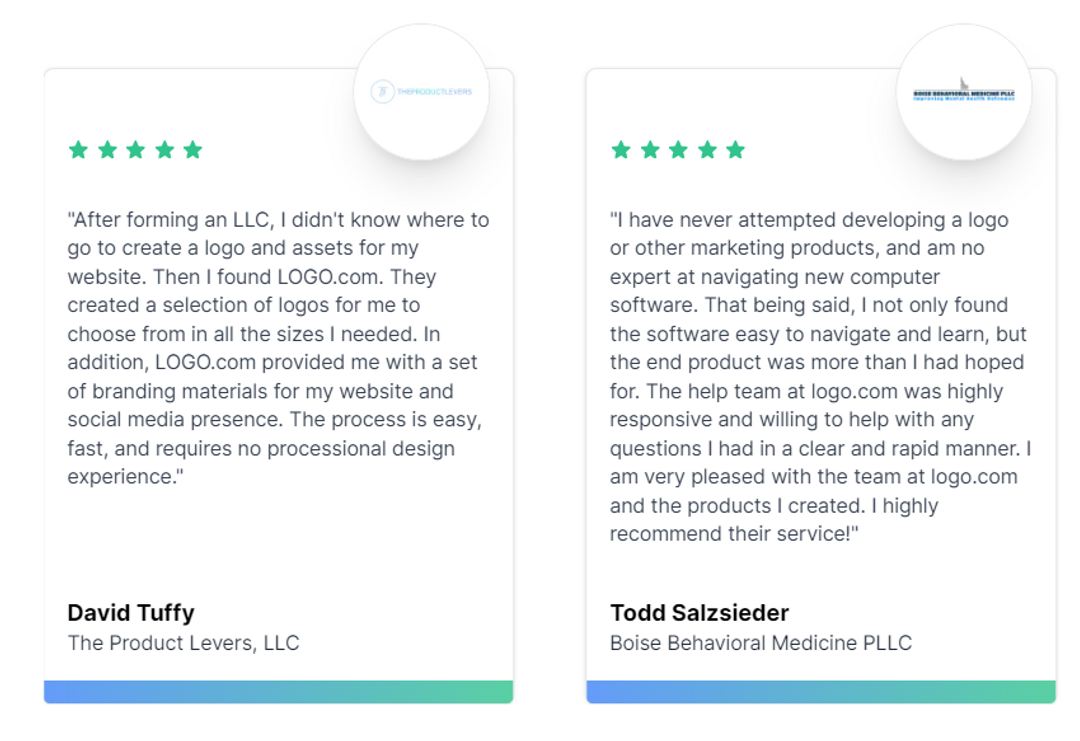Click first star in Todd Salzsieder's rating
This screenshot has height=741, width=1080.
point(621,149)
